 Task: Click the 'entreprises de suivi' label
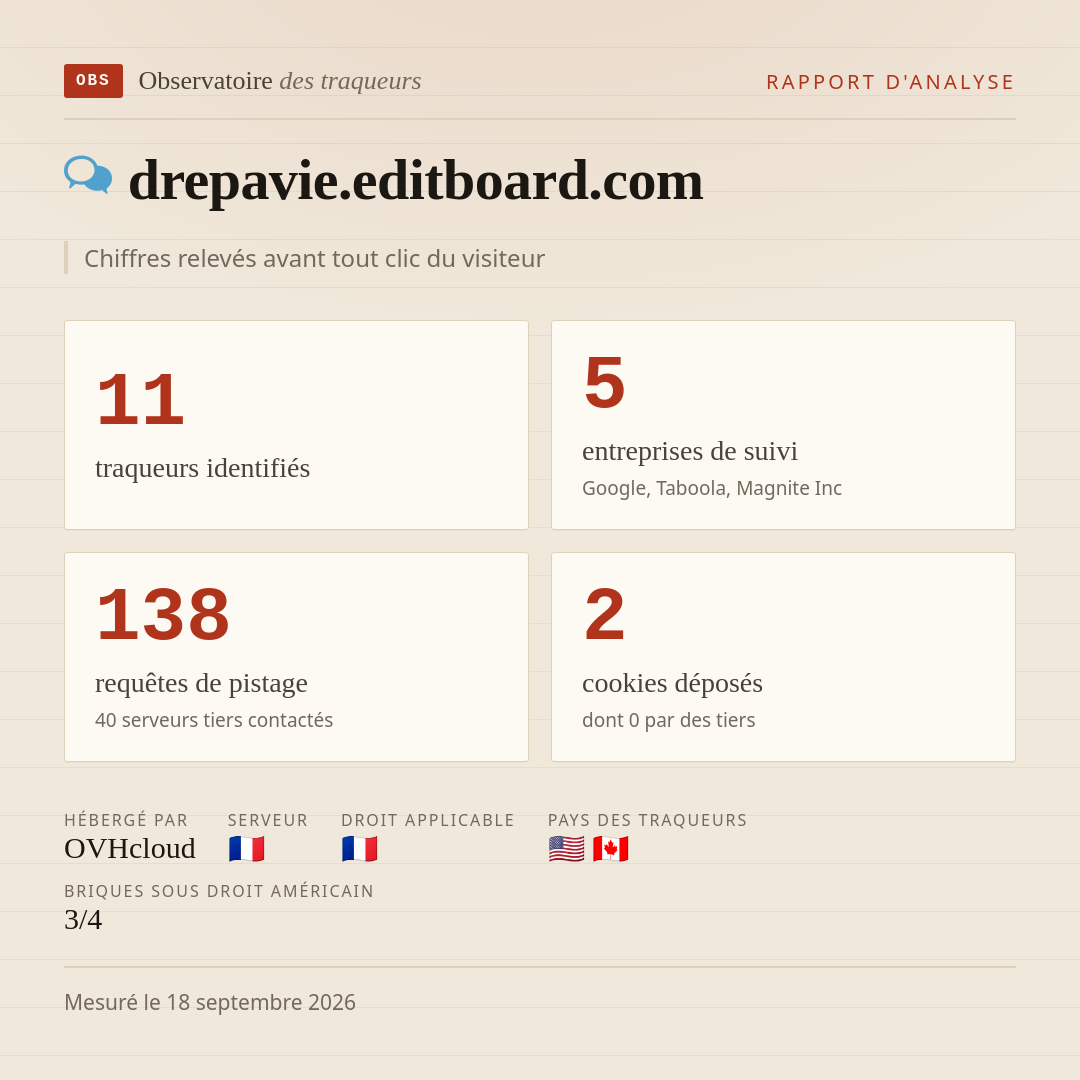click(689, 451)
